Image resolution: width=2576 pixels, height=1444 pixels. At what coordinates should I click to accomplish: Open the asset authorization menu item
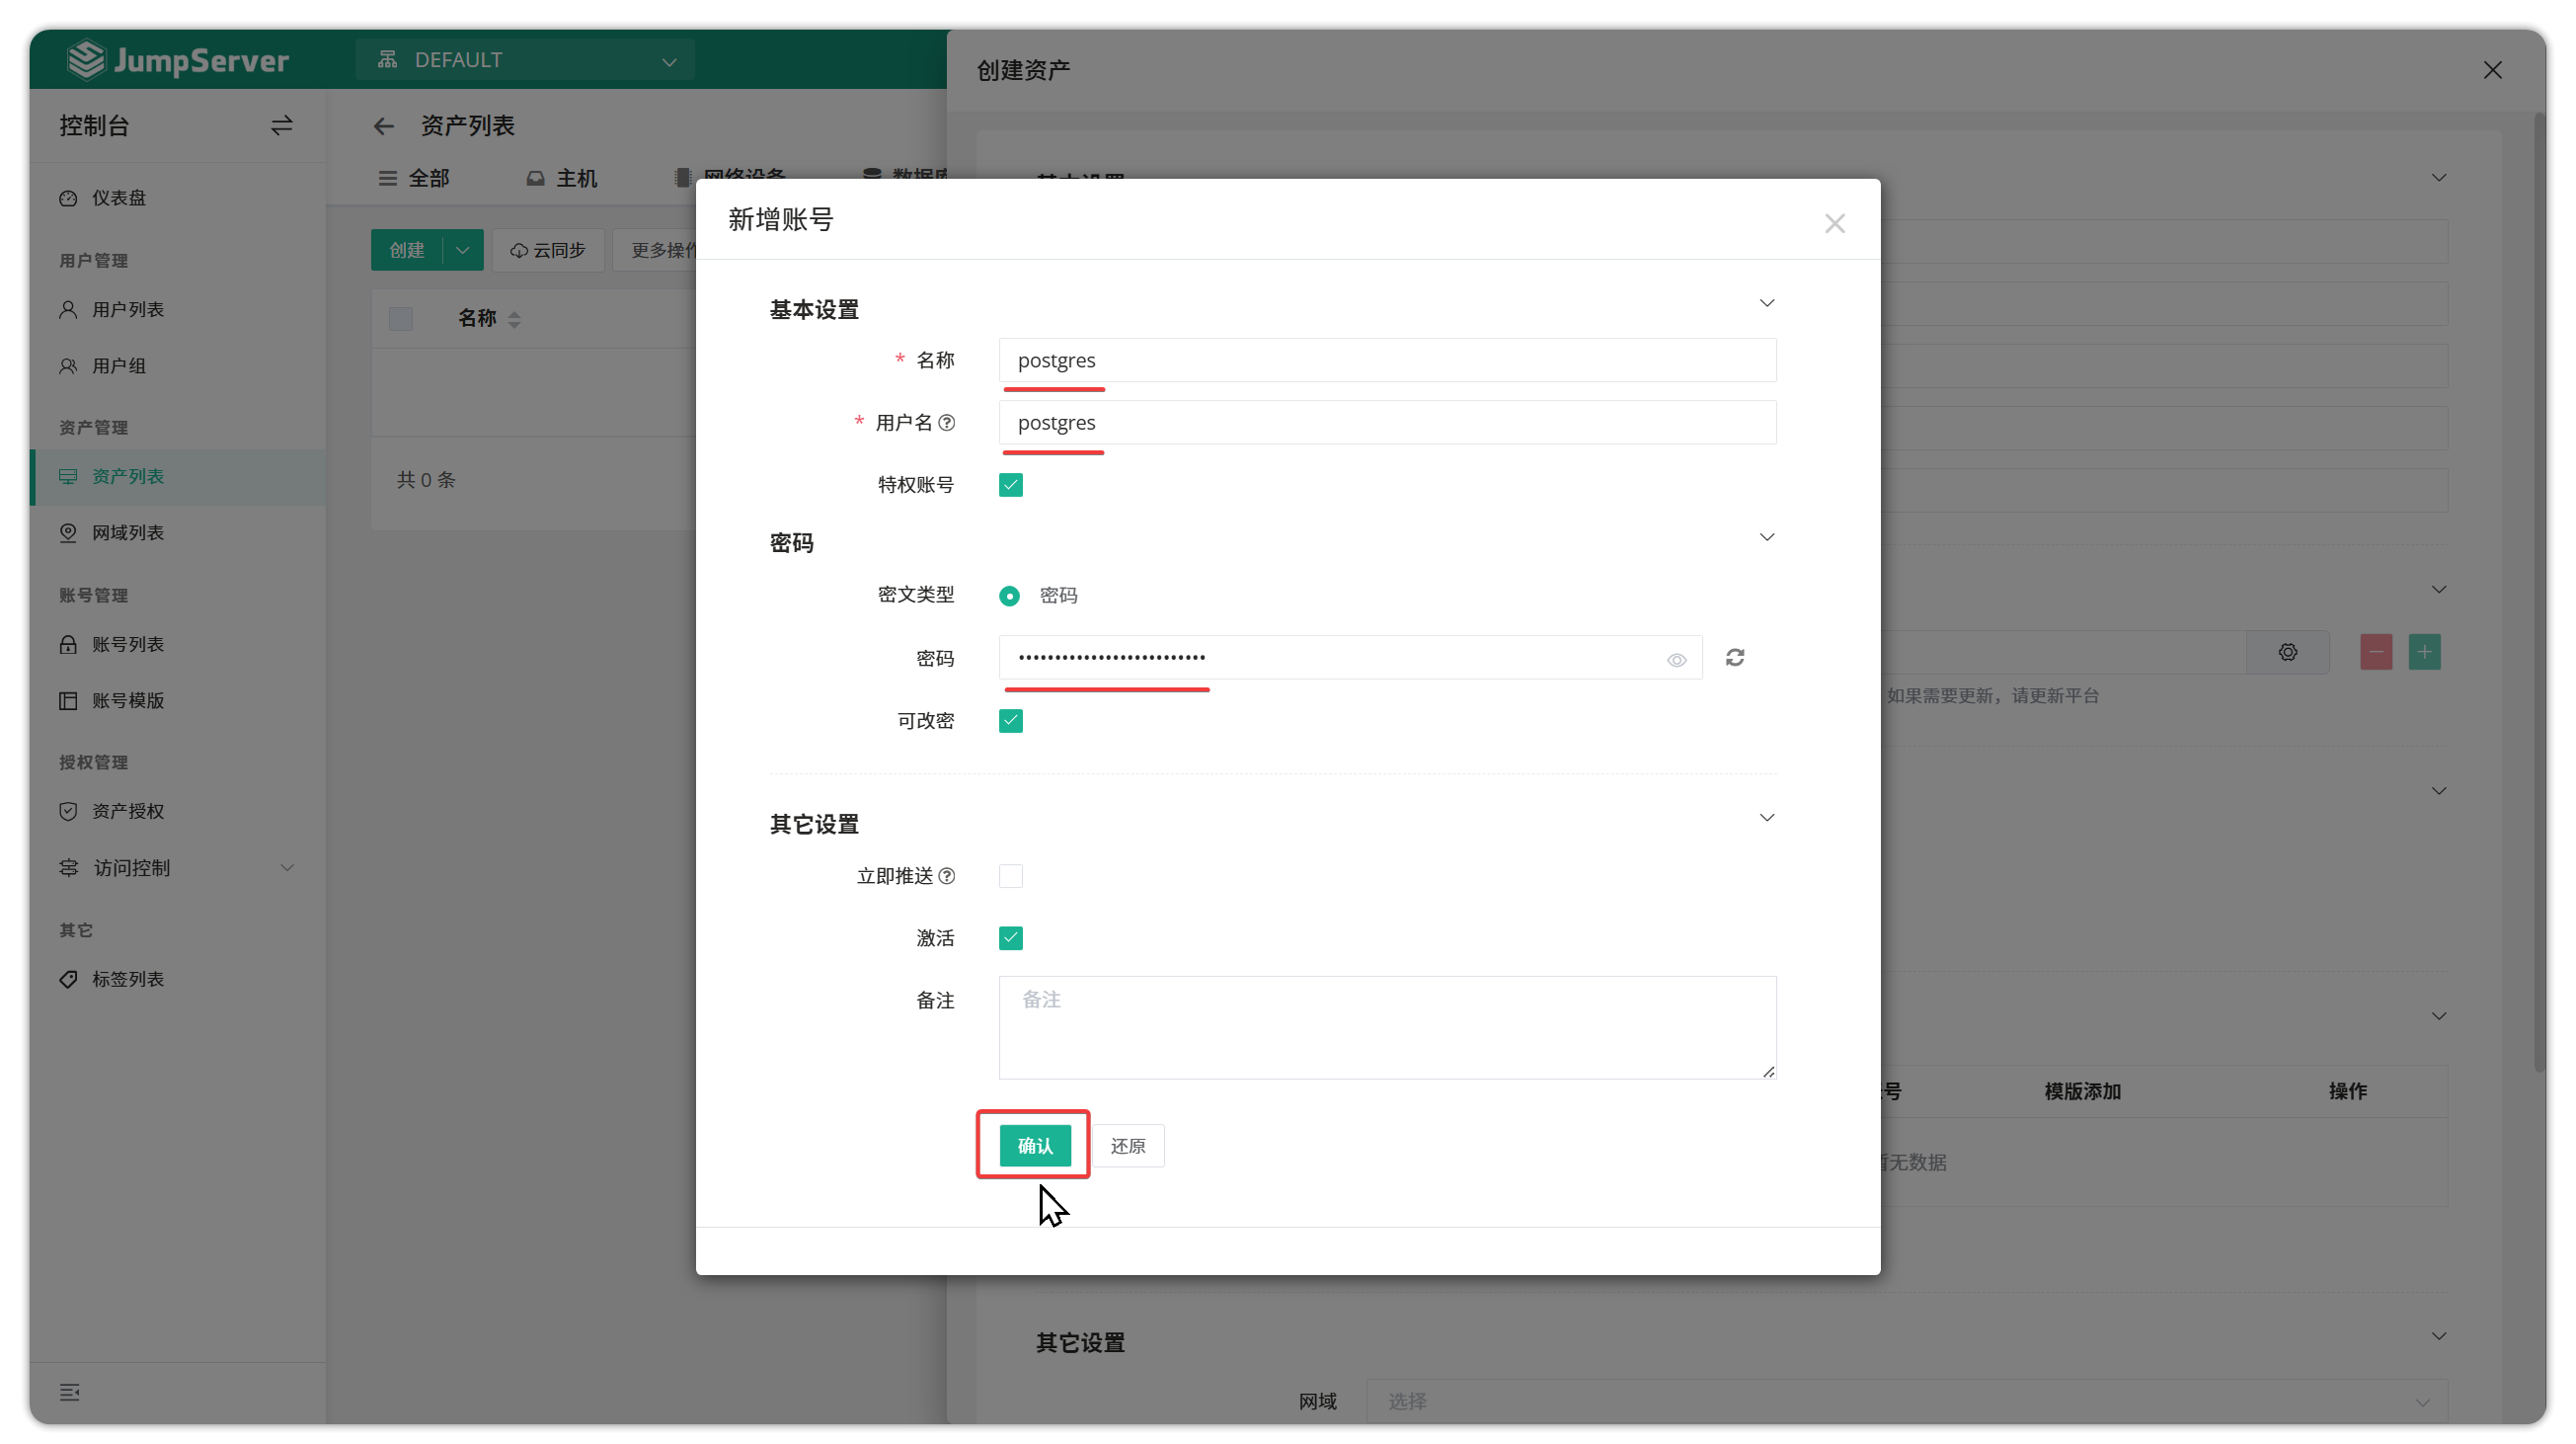128,811
